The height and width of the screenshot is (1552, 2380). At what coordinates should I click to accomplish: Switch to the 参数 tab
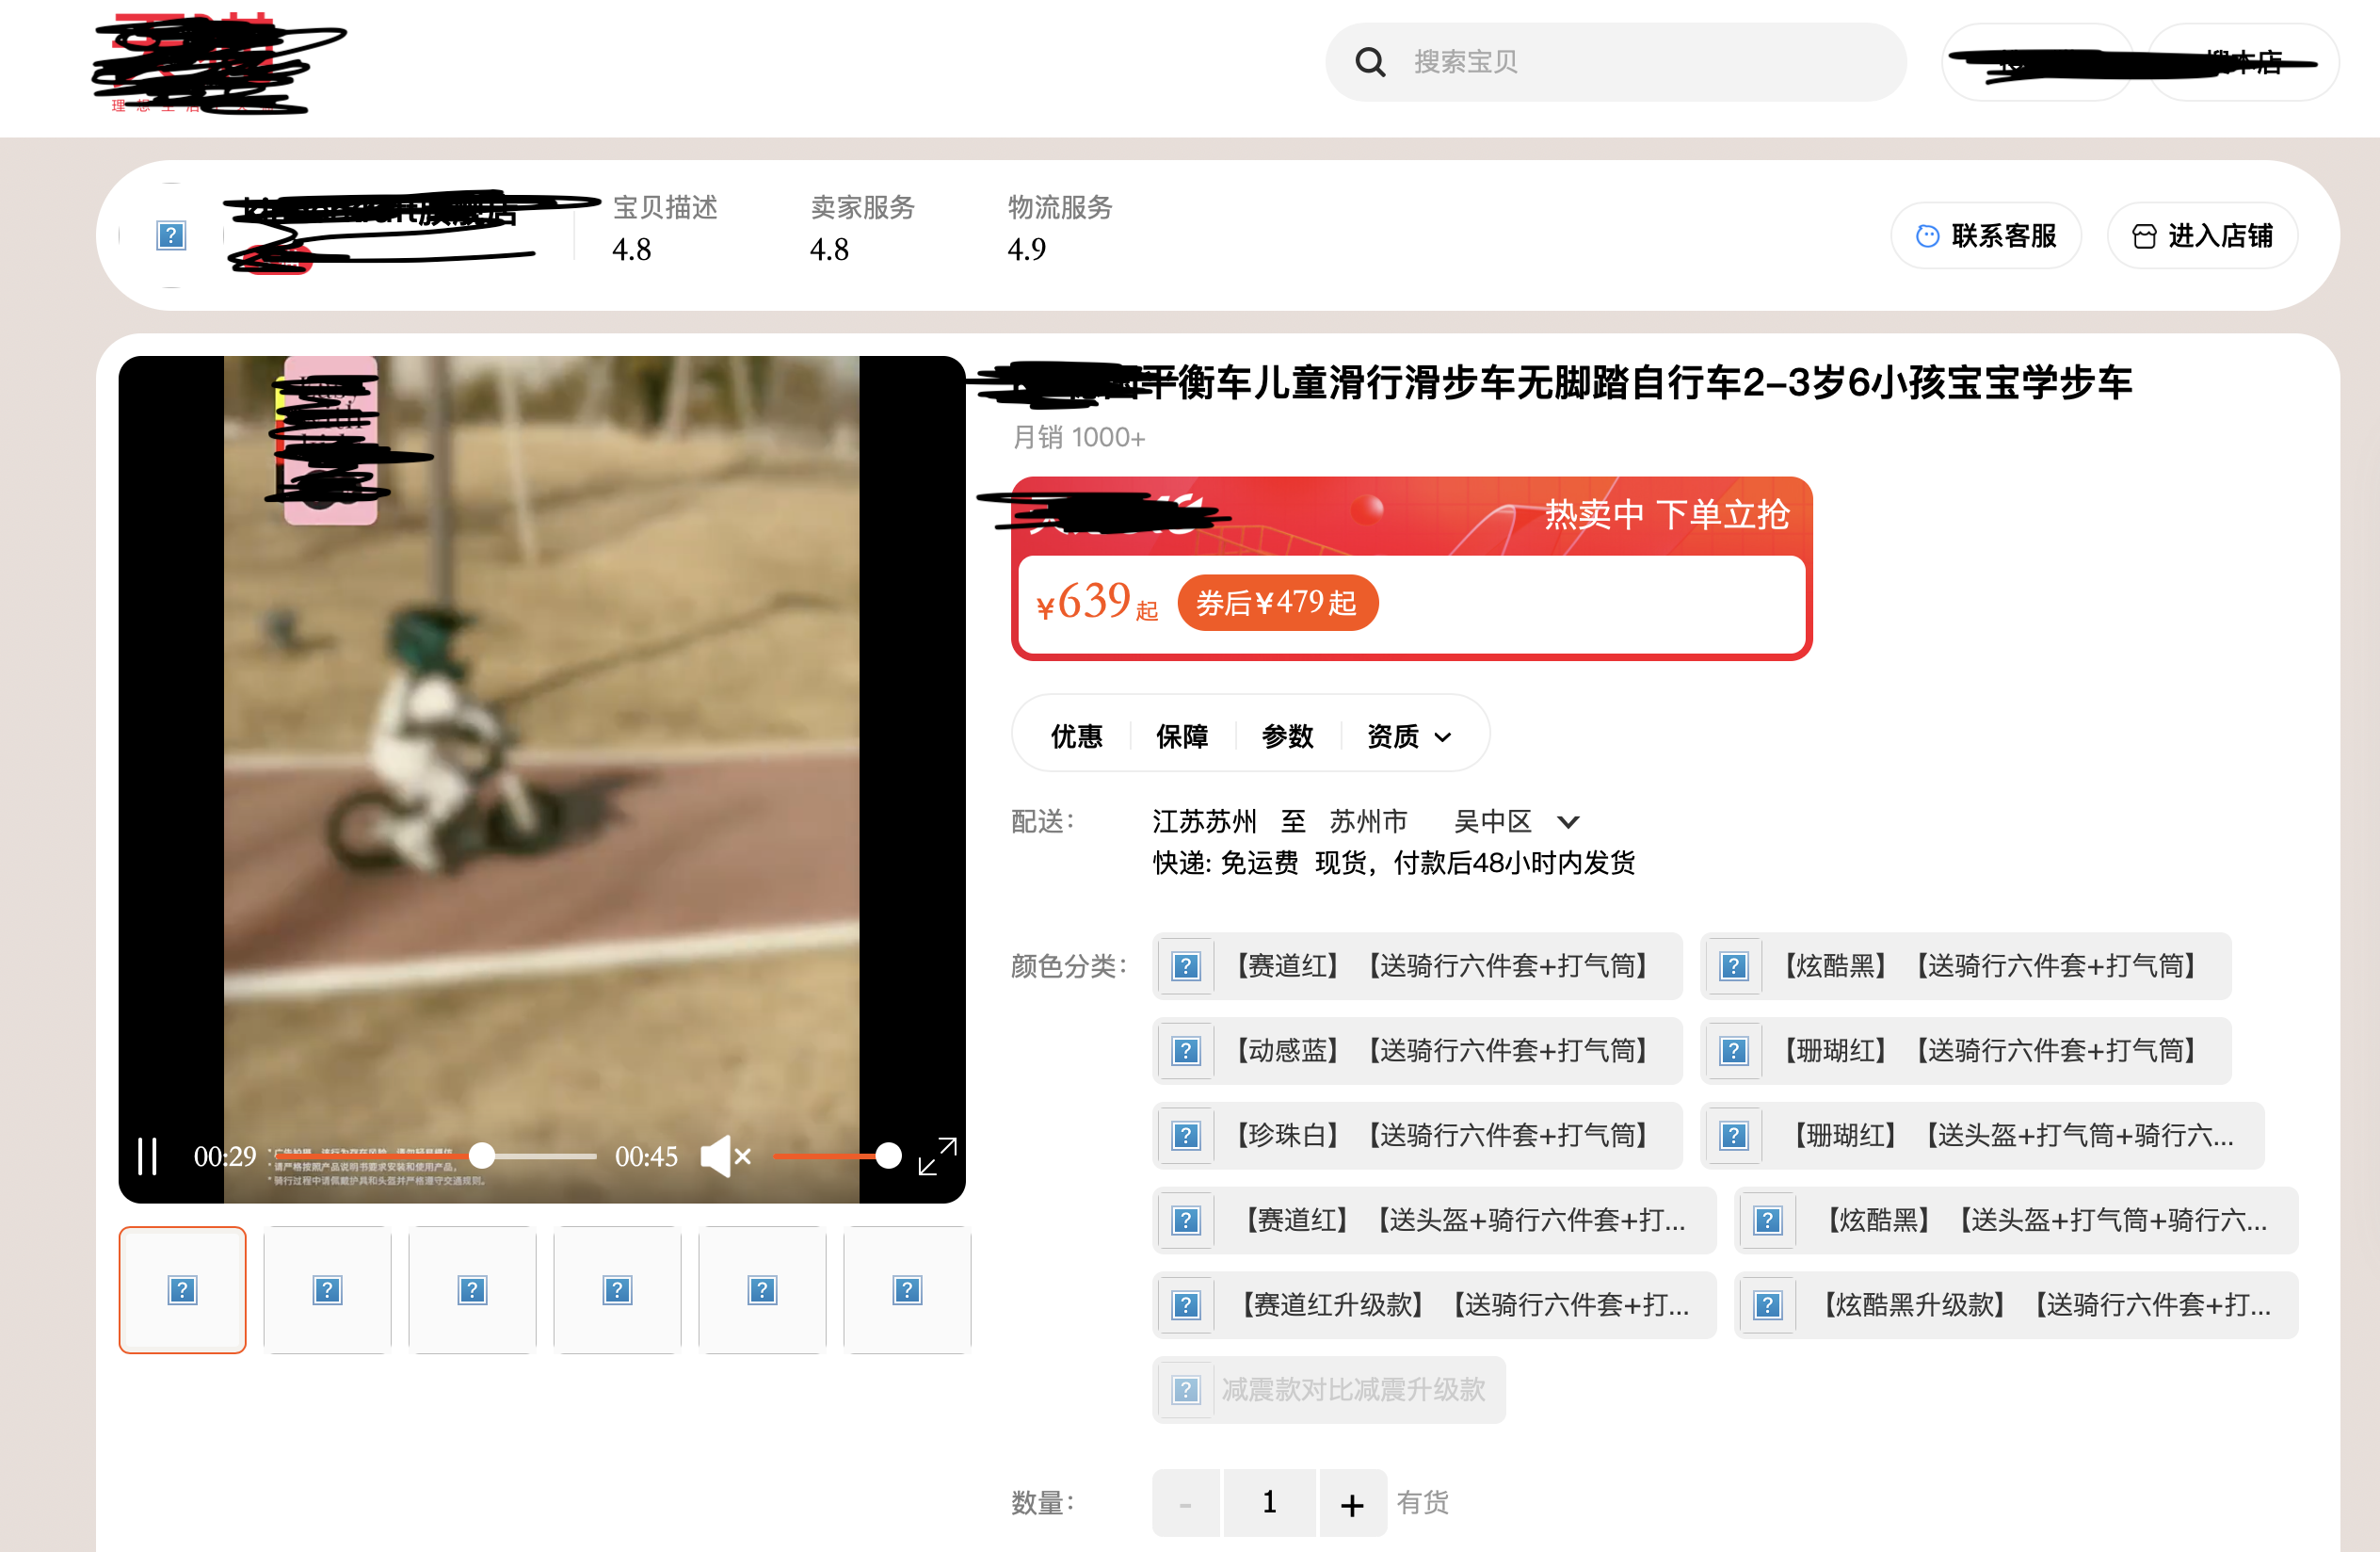1287,737
